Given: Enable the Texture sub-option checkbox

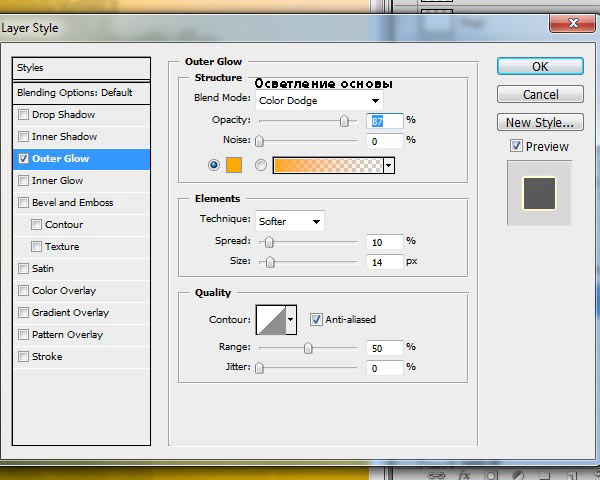Looking at the screenshot, I should coord(36,247).
